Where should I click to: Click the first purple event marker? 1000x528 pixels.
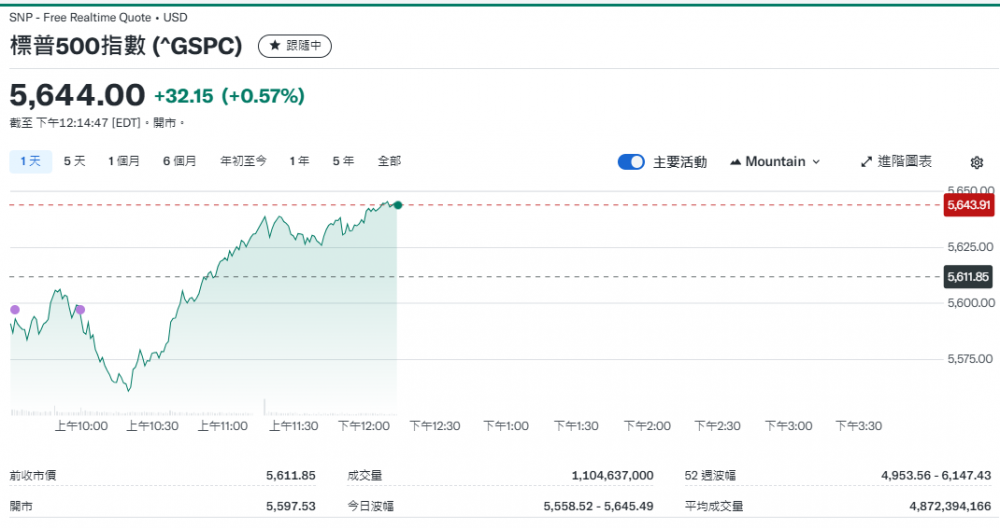pos(14,310)
